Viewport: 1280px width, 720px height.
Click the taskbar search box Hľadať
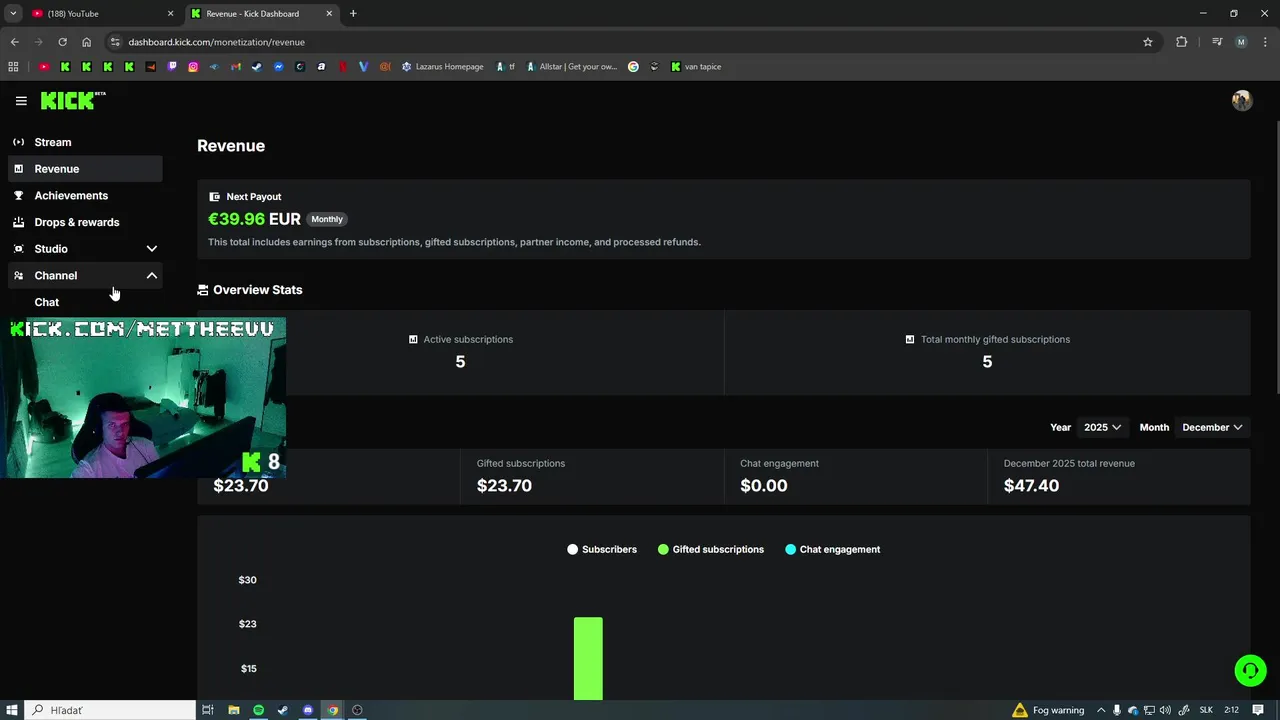[x=110, y=710]
